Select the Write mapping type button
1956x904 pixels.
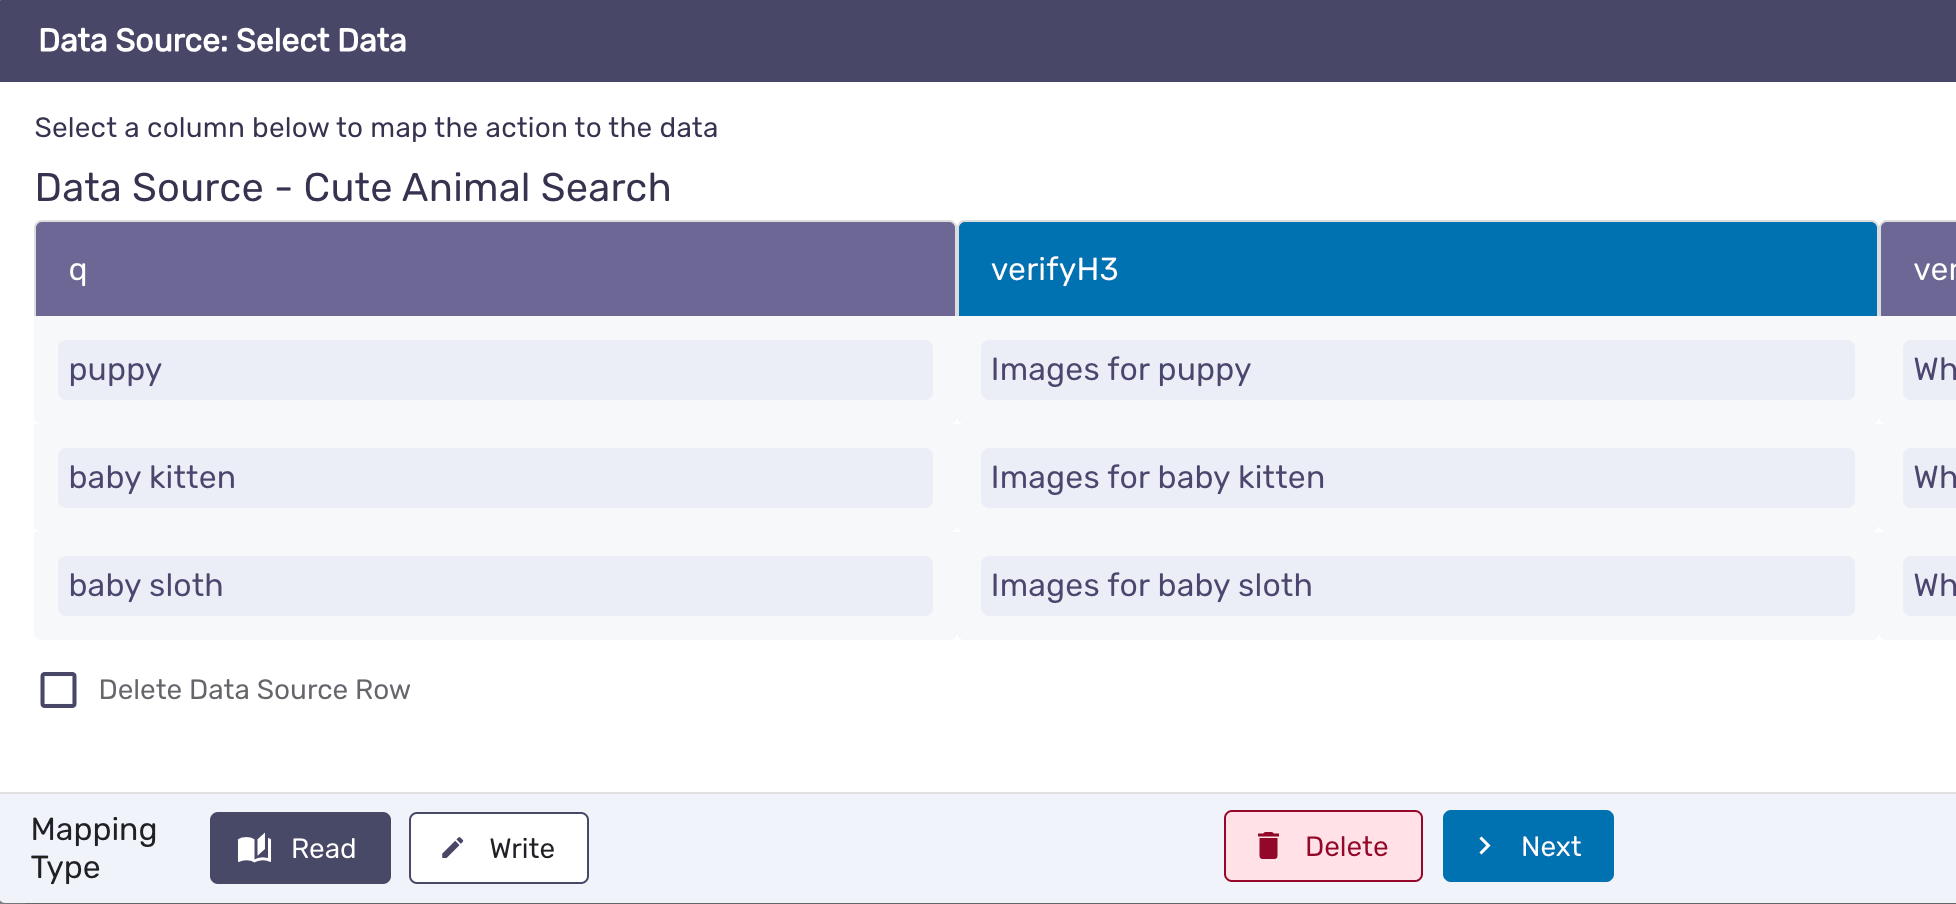point(499,848)
